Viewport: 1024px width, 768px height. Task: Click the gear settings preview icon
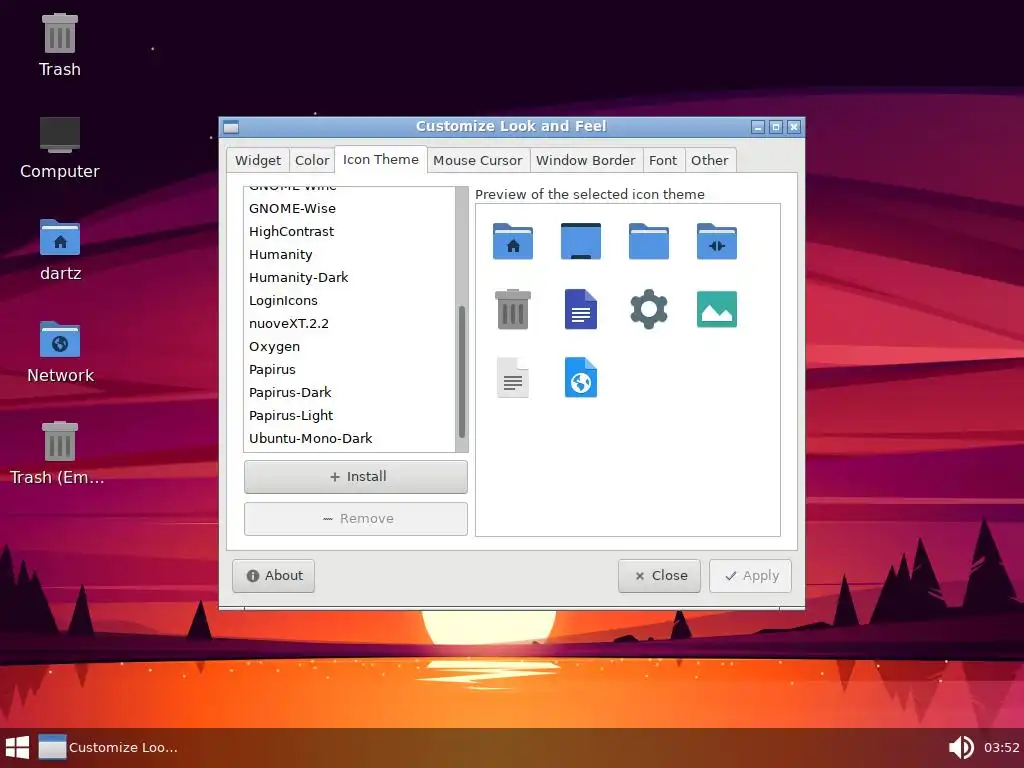pos(648,310)
